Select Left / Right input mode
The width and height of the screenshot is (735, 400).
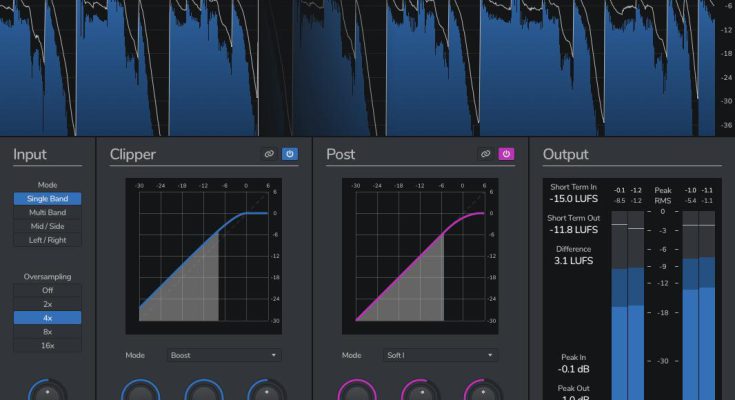point(47,241)
